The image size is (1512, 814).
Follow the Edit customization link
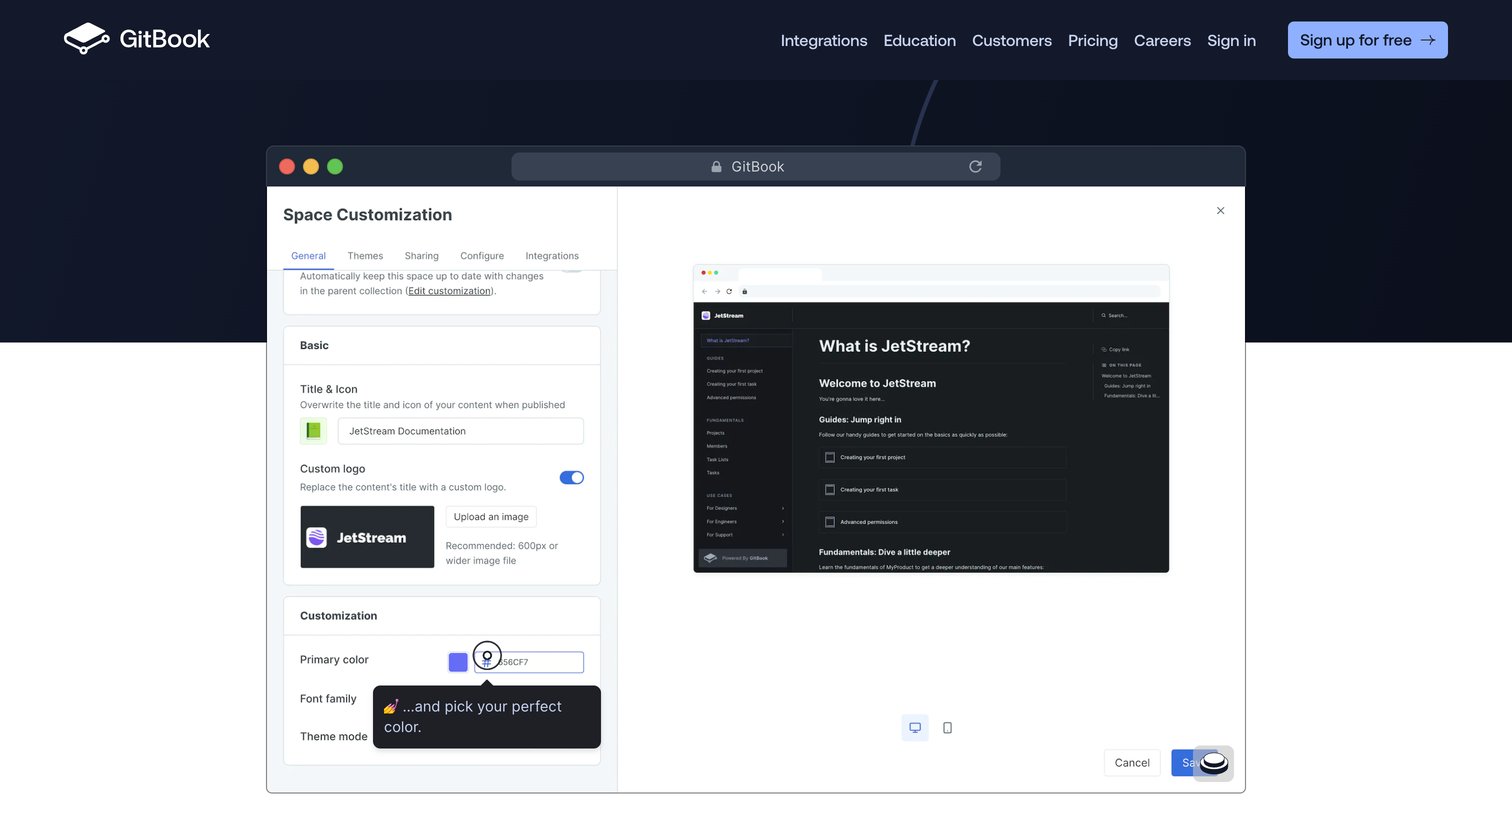[450, 291]
